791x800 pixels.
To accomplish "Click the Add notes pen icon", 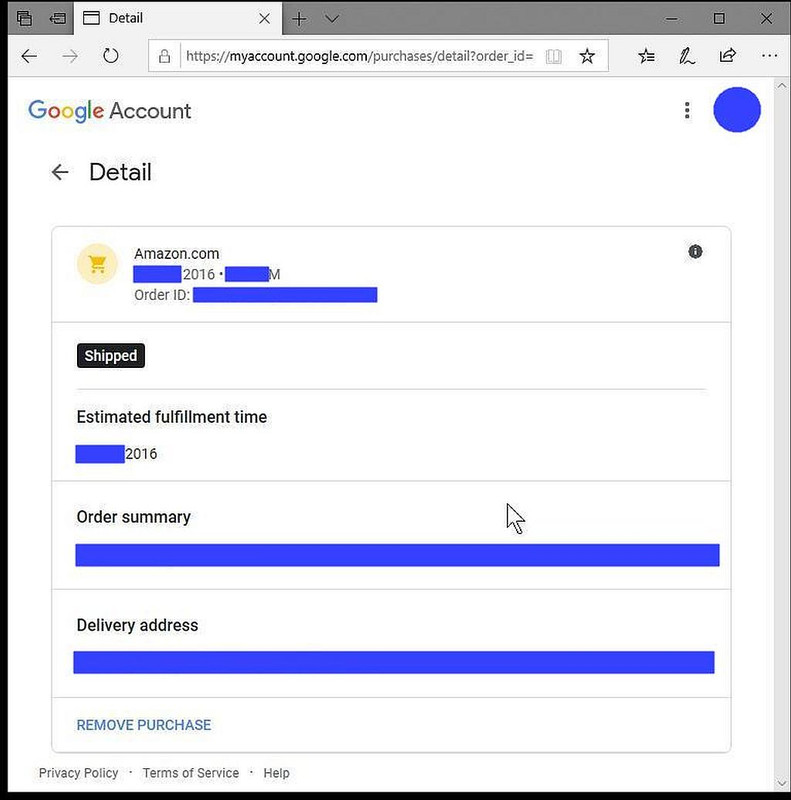I will pyautogui.click(x=687, y=56).
